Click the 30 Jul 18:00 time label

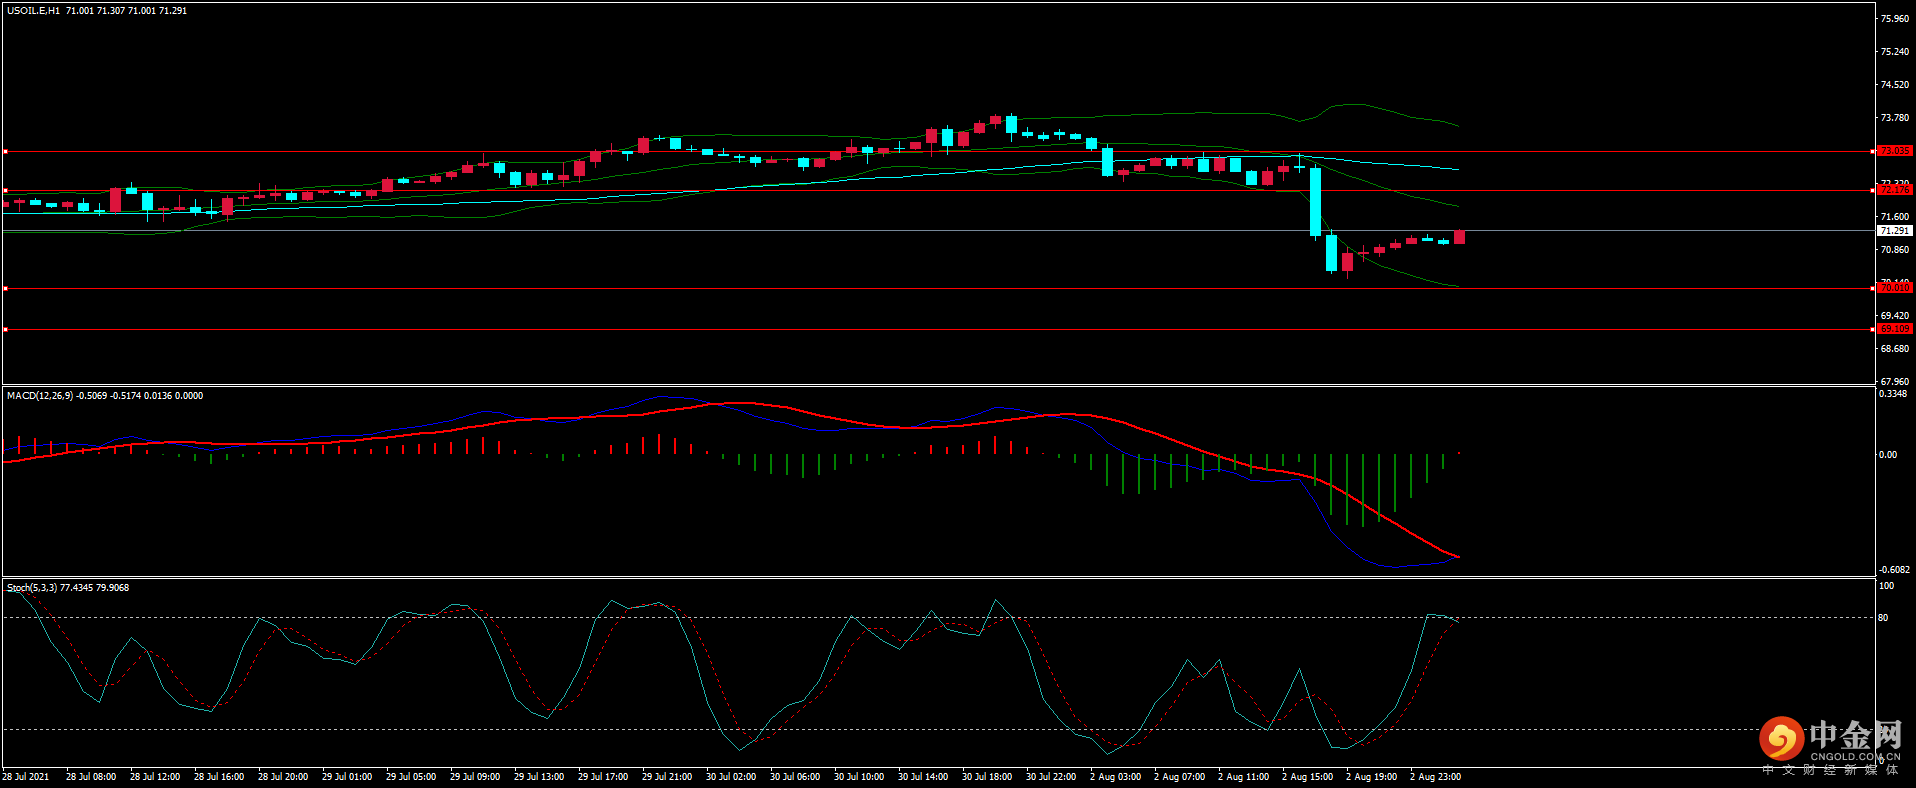pyautogui.click(x=987, y=777)
